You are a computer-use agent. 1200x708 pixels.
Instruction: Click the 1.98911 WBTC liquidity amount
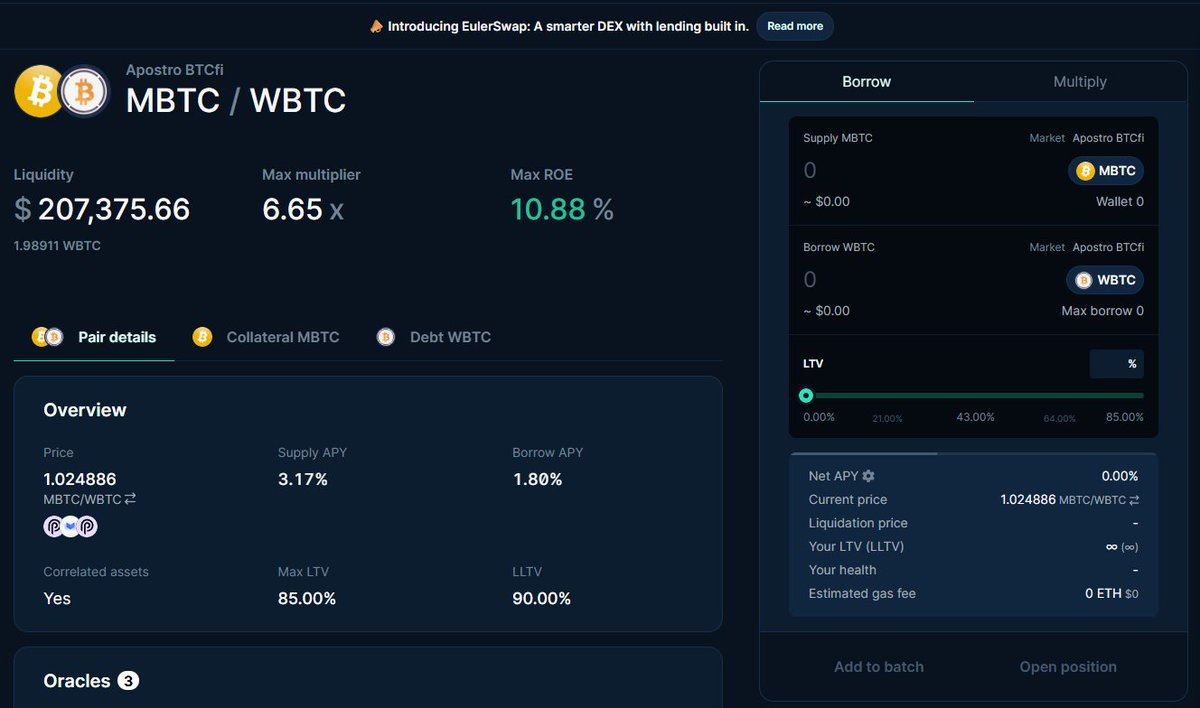click(x=57, y=245)
